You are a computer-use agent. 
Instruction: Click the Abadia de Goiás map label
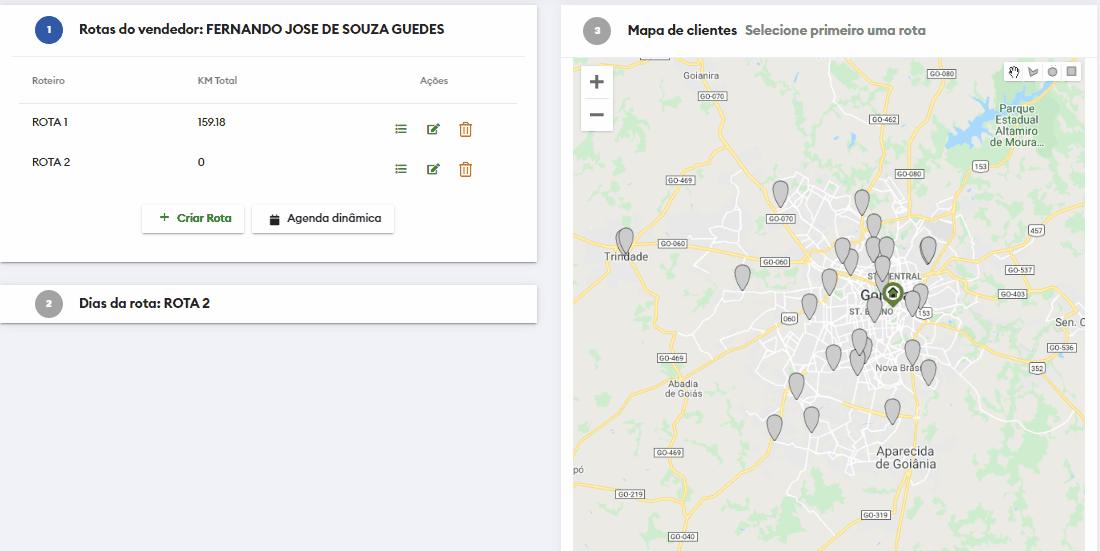coord(684,388)
